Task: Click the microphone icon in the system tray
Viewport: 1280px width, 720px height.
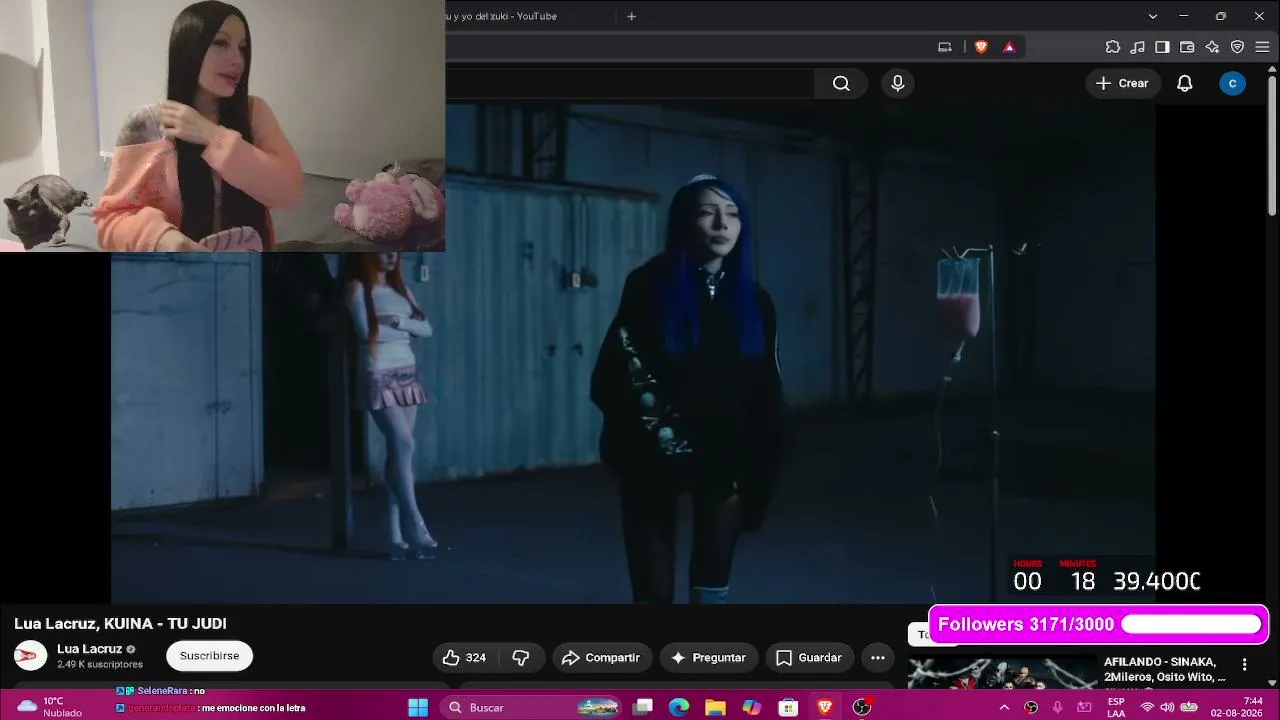Action: [1058, 707]
